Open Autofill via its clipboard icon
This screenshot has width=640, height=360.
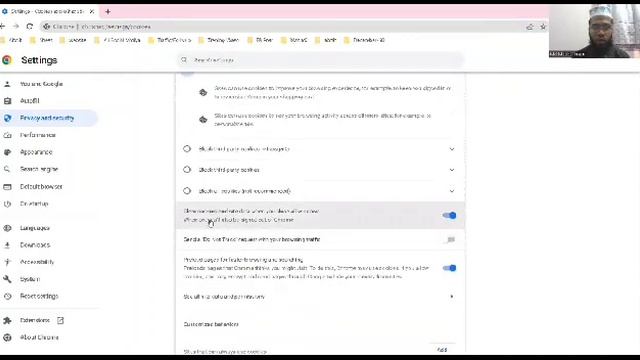point(7,101)
